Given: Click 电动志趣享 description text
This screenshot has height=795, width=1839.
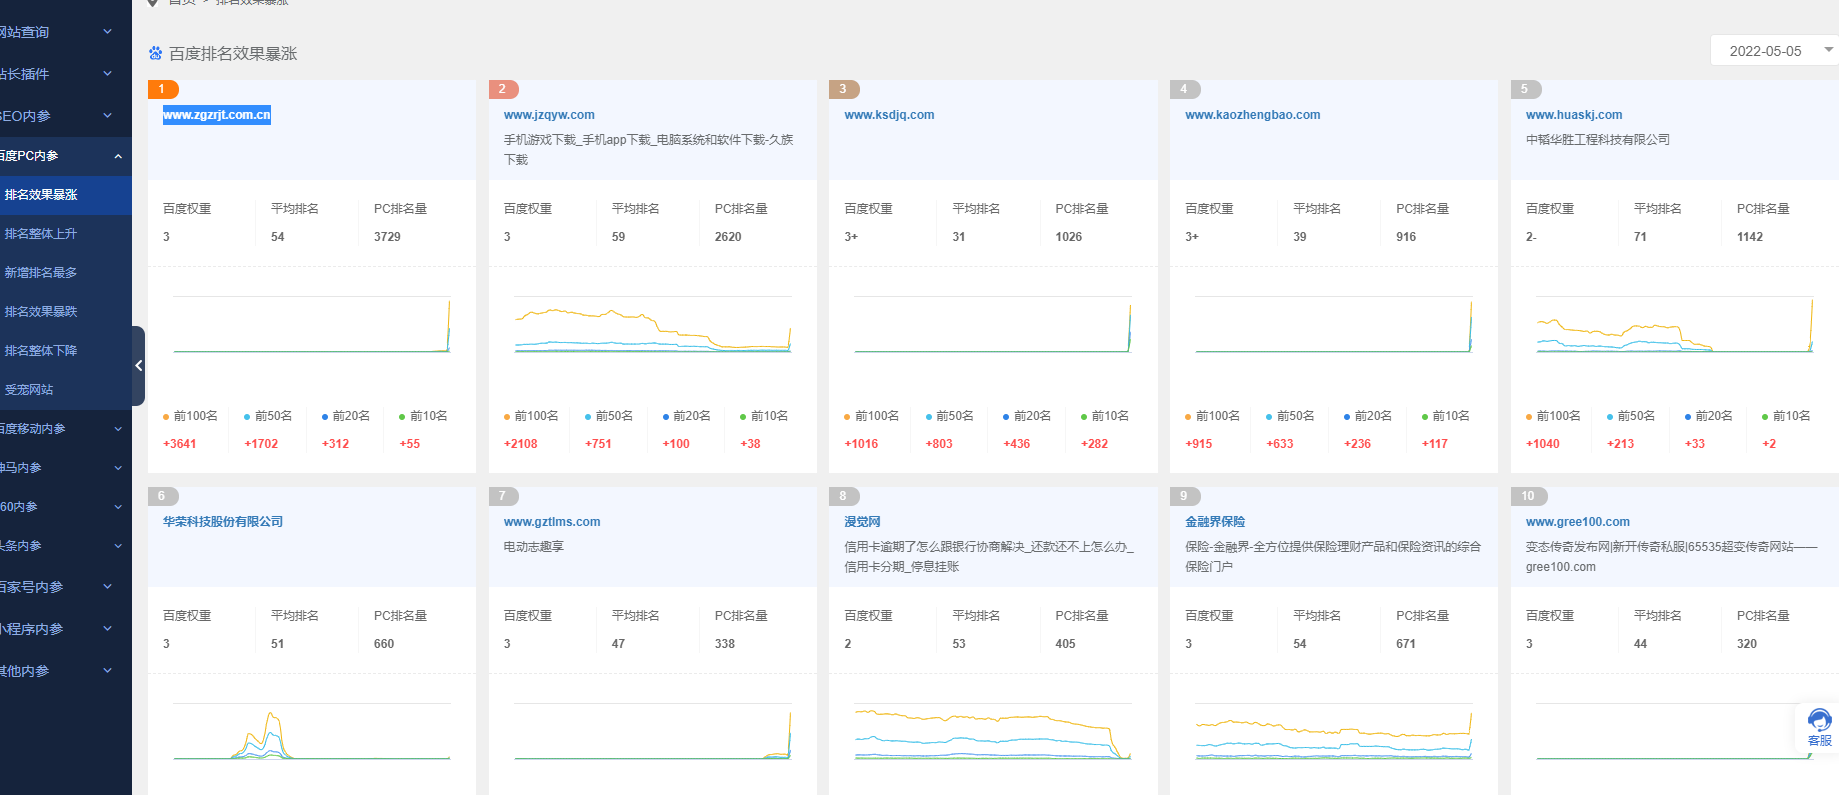Looking at the screenshot, I should coord(534,547).
